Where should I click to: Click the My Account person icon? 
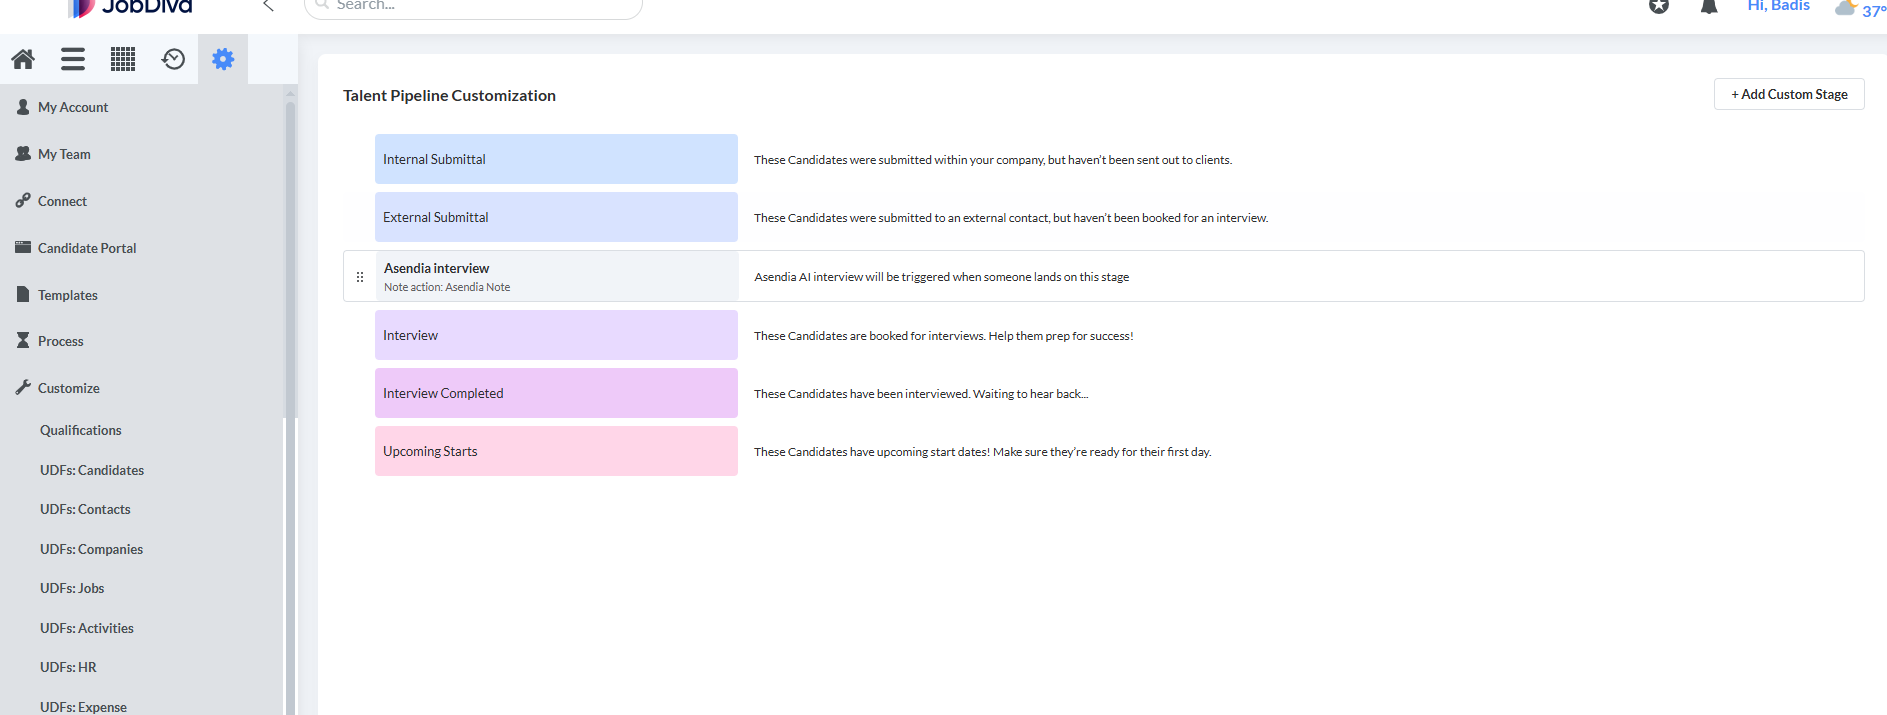(x=23, y=106)
